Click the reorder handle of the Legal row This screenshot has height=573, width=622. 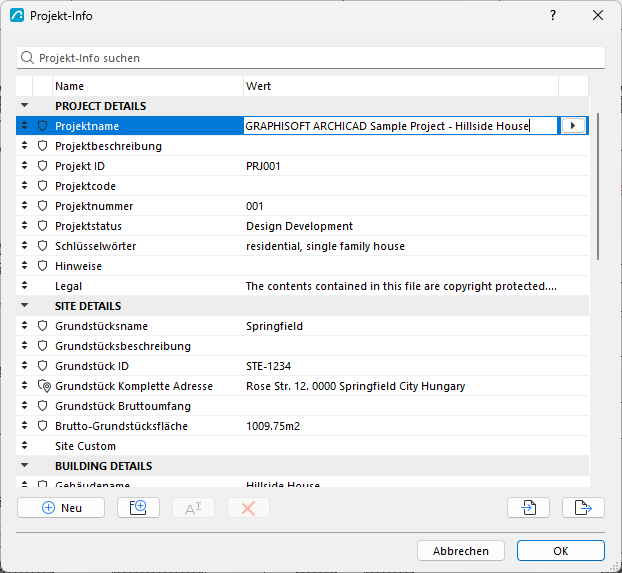click(25, 285)
